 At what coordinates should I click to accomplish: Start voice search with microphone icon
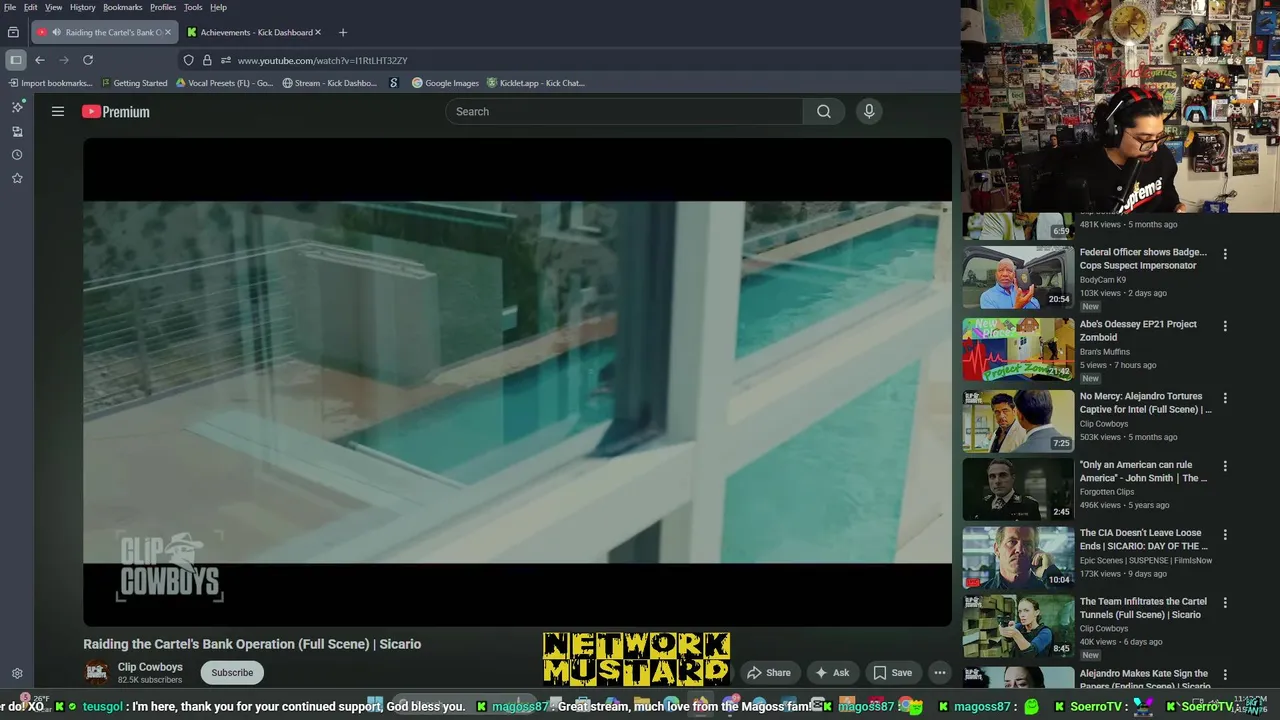pos(869,112)
